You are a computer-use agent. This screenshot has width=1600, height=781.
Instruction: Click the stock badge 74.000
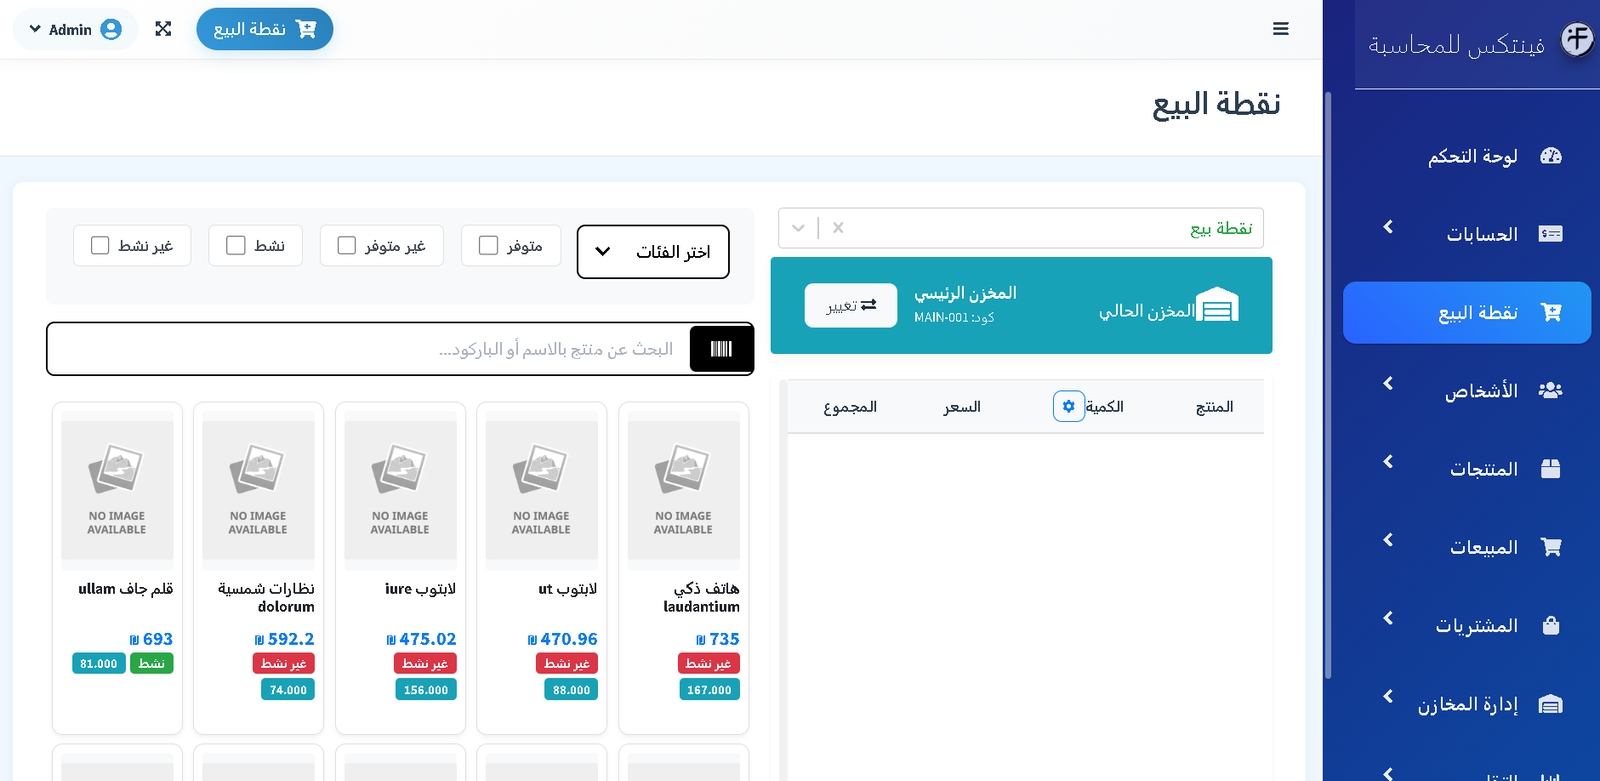pos(288,690)
